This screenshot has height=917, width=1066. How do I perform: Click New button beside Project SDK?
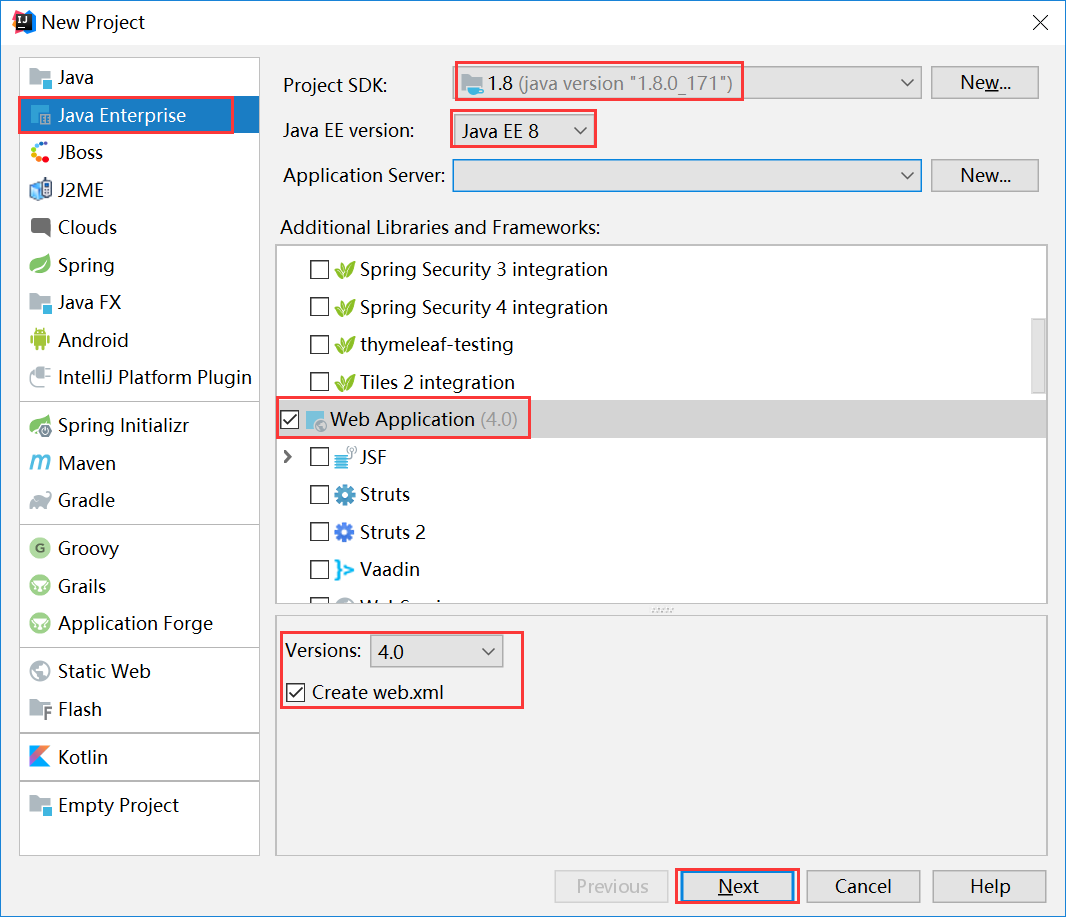click(984, 83)
